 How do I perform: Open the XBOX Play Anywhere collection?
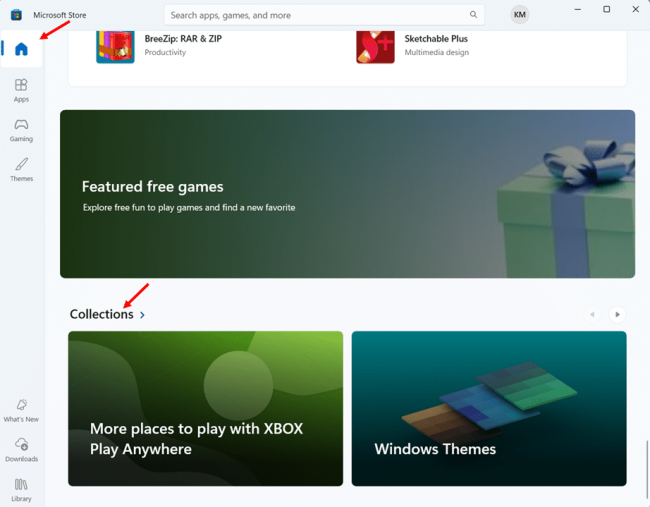(206, 408)
